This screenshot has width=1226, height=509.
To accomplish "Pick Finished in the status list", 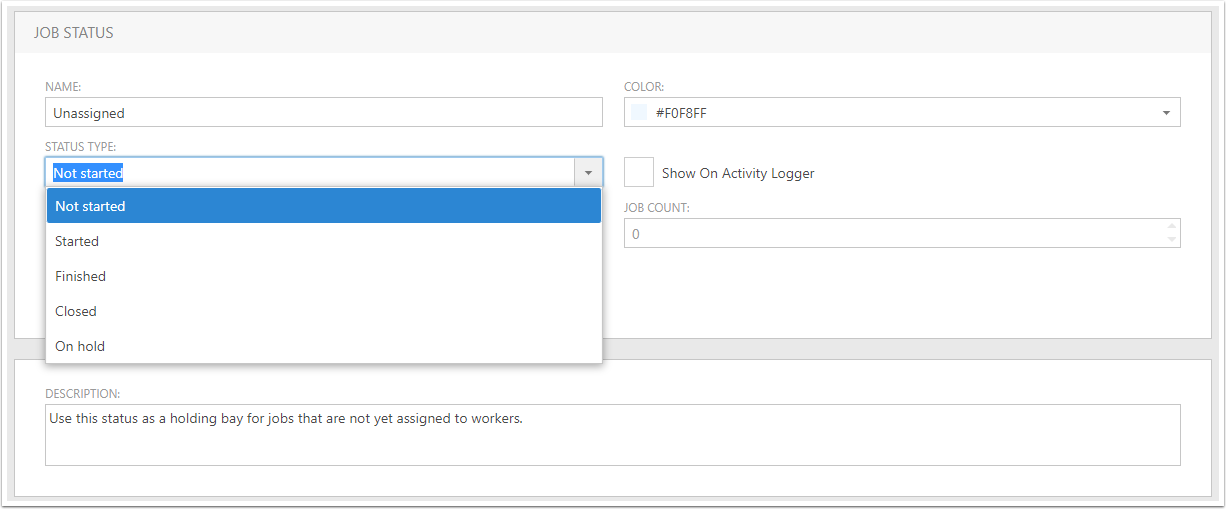I will point(324,276).
